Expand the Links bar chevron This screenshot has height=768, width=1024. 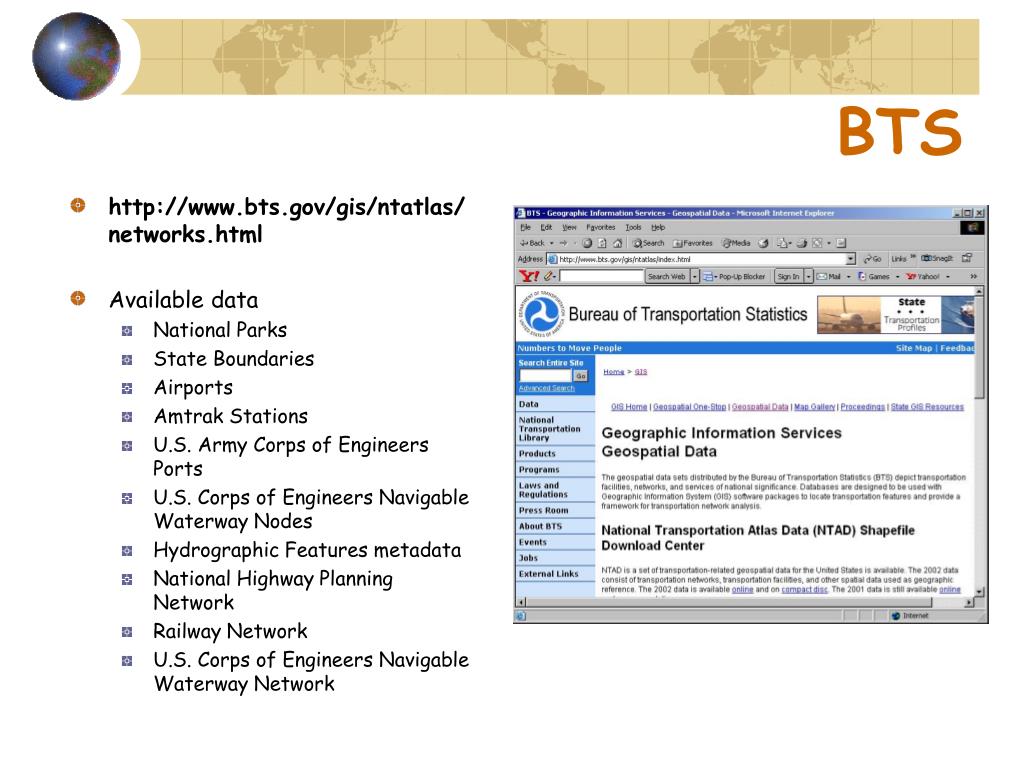[914, 256]
